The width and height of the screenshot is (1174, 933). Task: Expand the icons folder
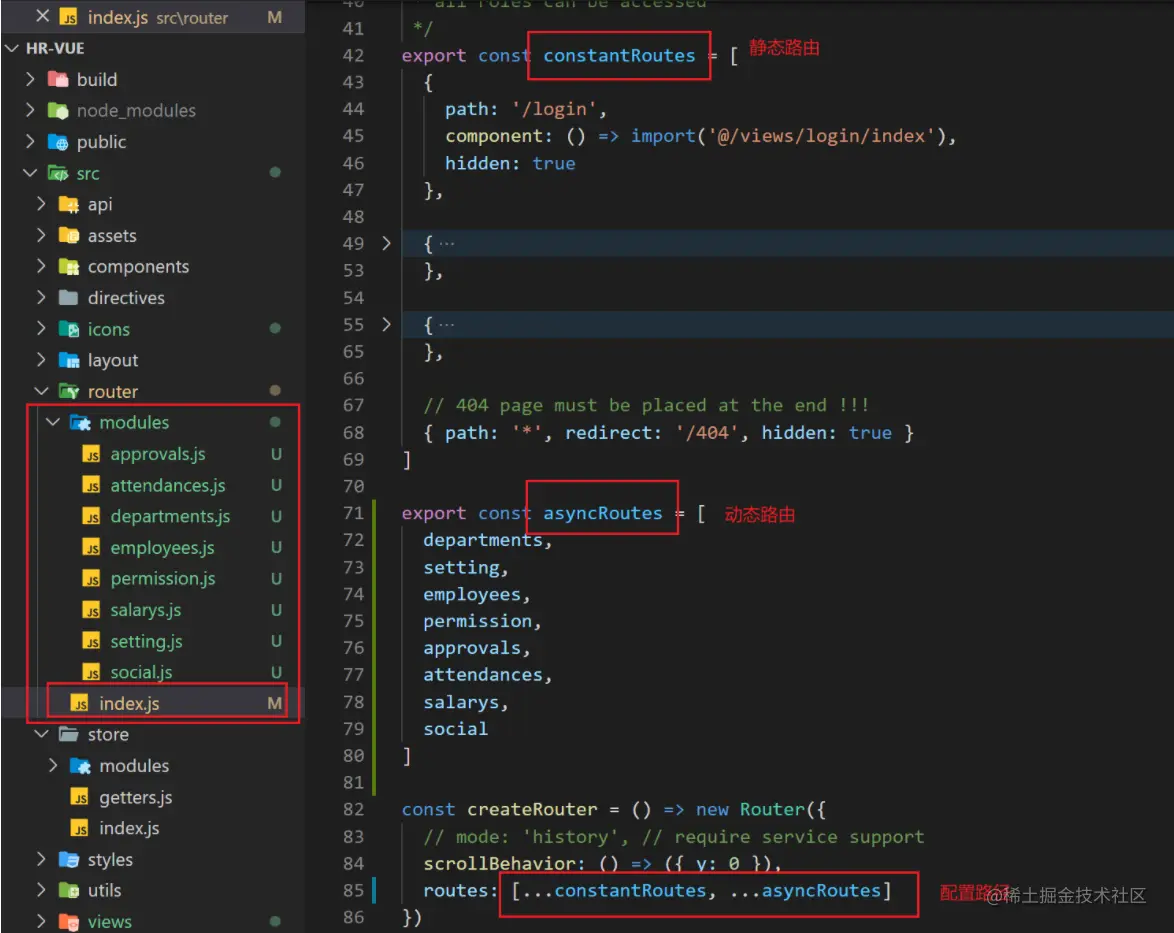pos(41,329)
